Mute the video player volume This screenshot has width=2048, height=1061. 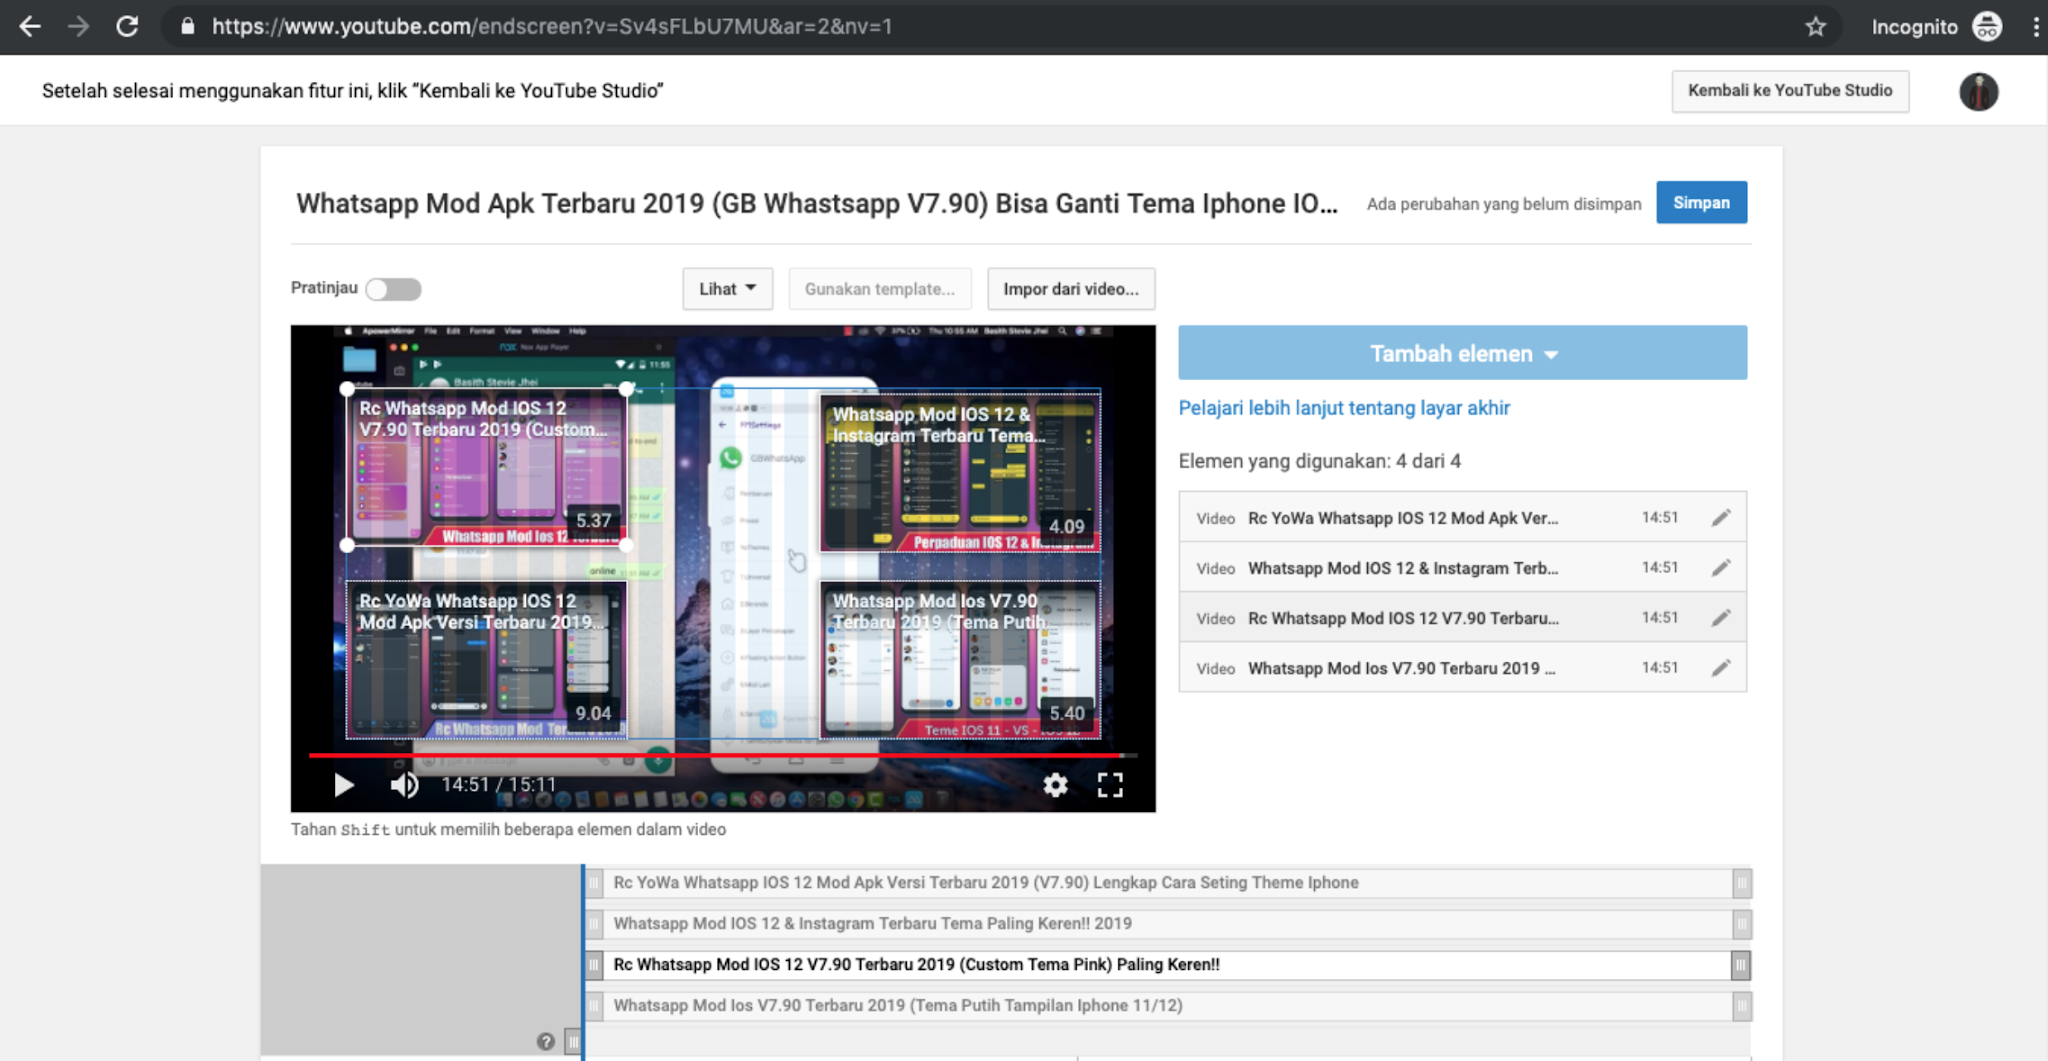point(404,785)
